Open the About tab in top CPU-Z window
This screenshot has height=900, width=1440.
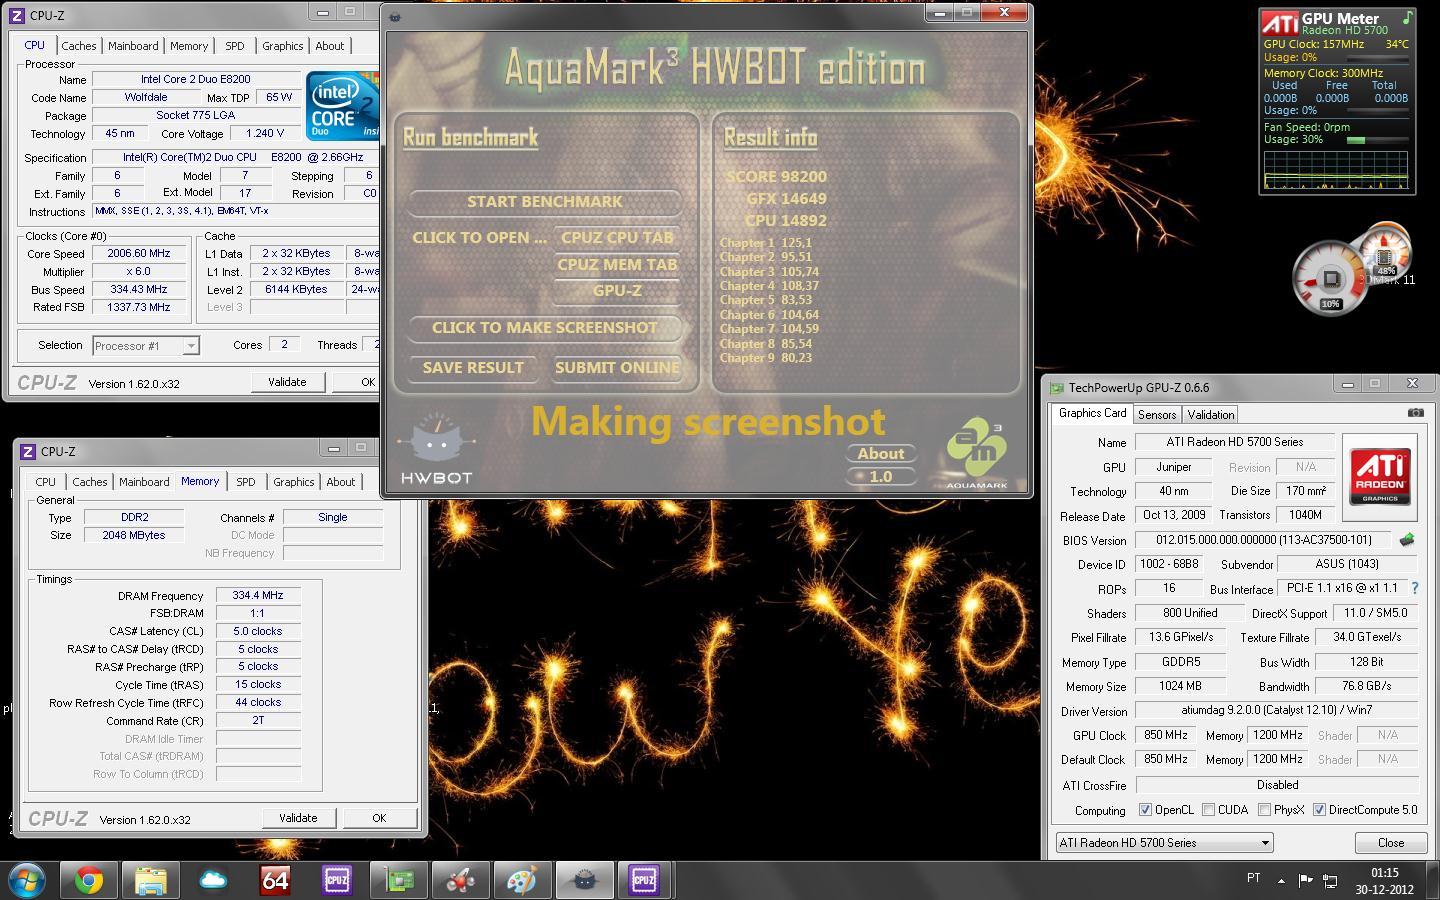pyautogui.click(x=330, y=46)
